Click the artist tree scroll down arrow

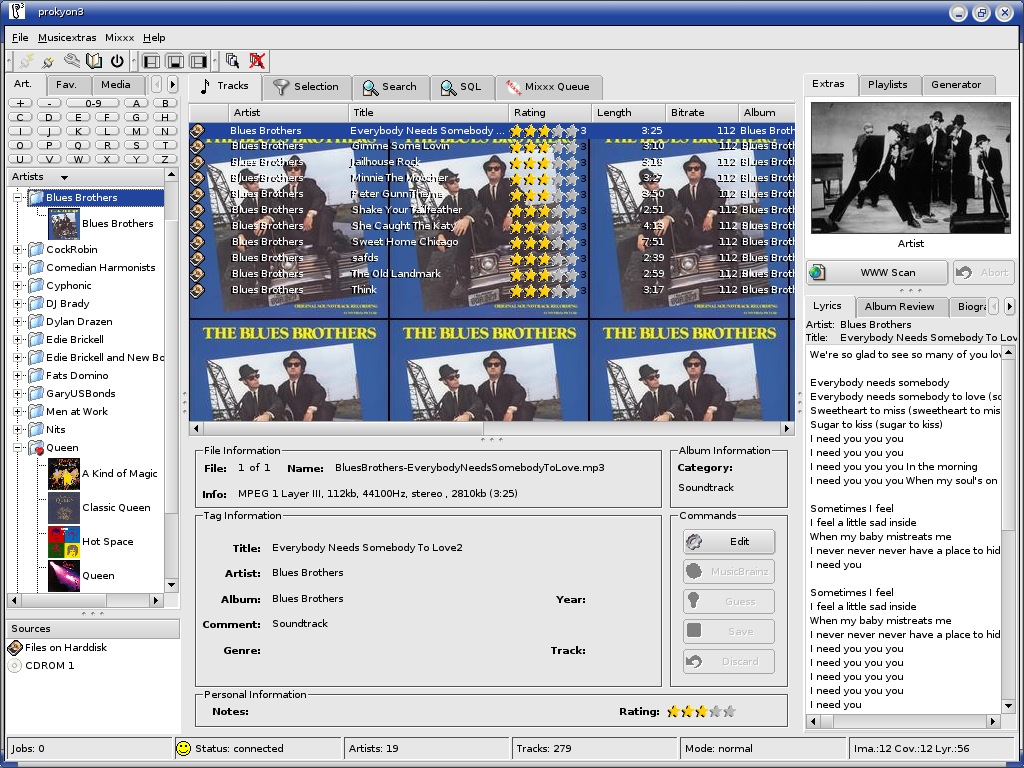tap(171, 585)
